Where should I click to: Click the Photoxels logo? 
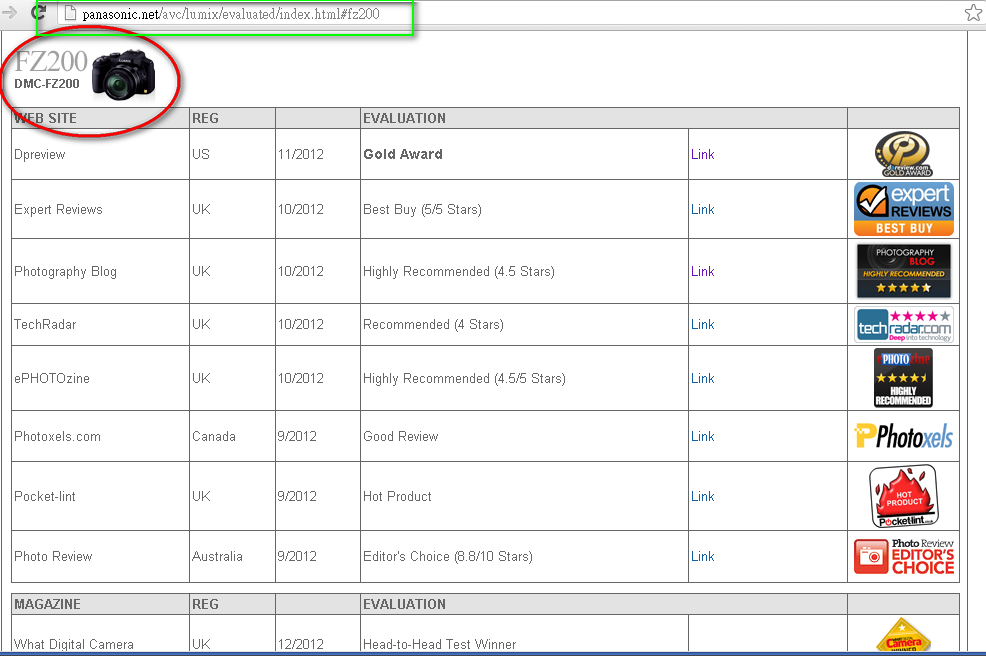tap(904, 436)
